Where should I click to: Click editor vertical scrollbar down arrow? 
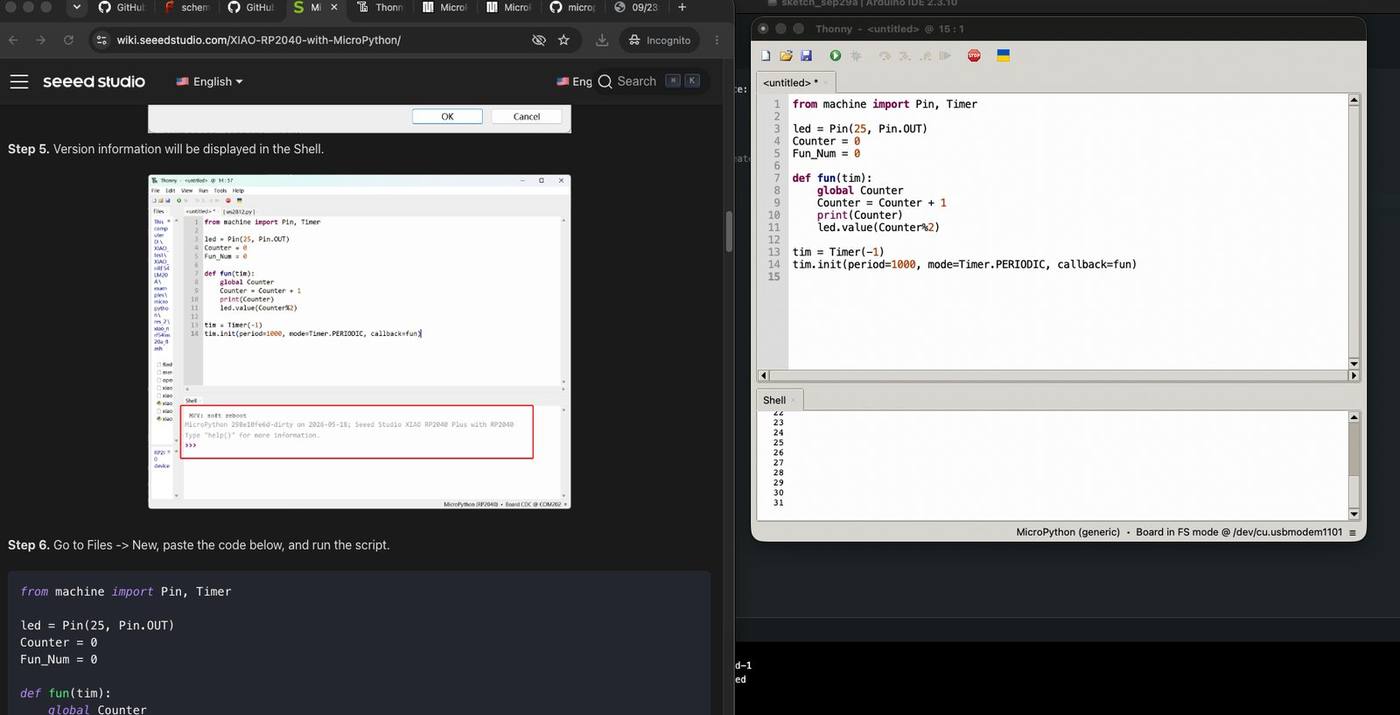pyautogui.click(x=1354, y=363)
